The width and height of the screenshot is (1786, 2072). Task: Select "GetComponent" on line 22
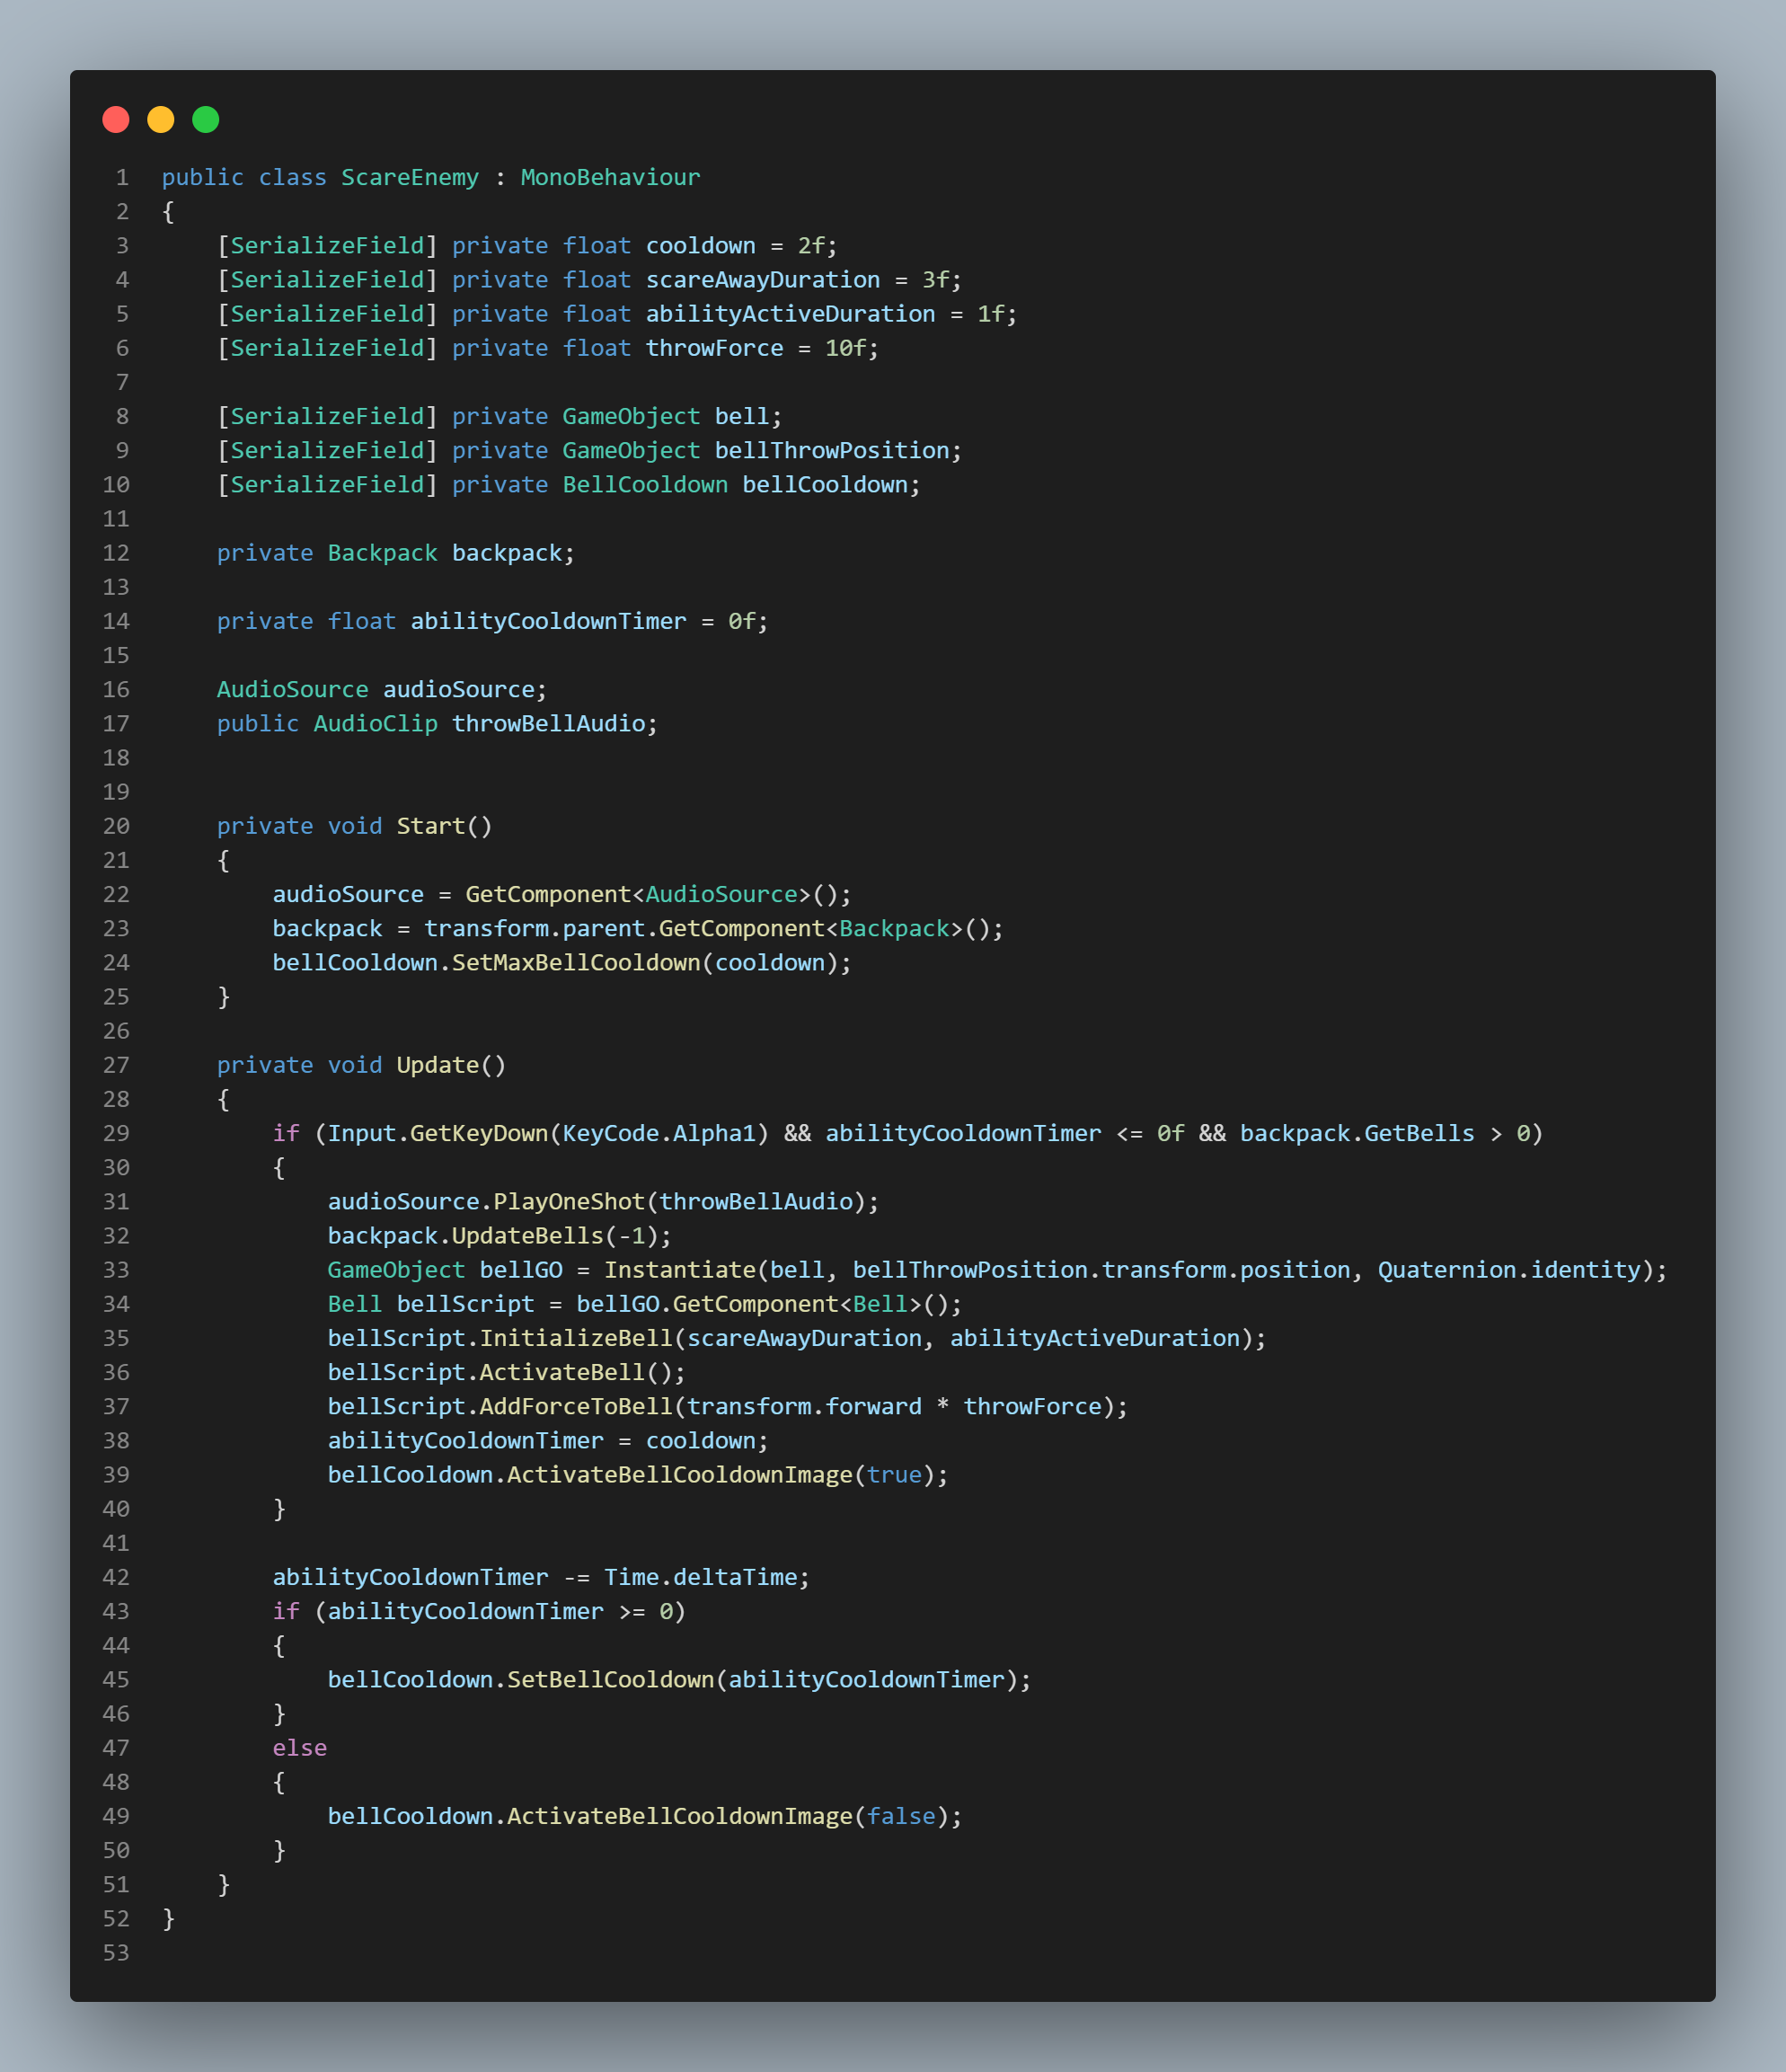(x=548, y=894)
